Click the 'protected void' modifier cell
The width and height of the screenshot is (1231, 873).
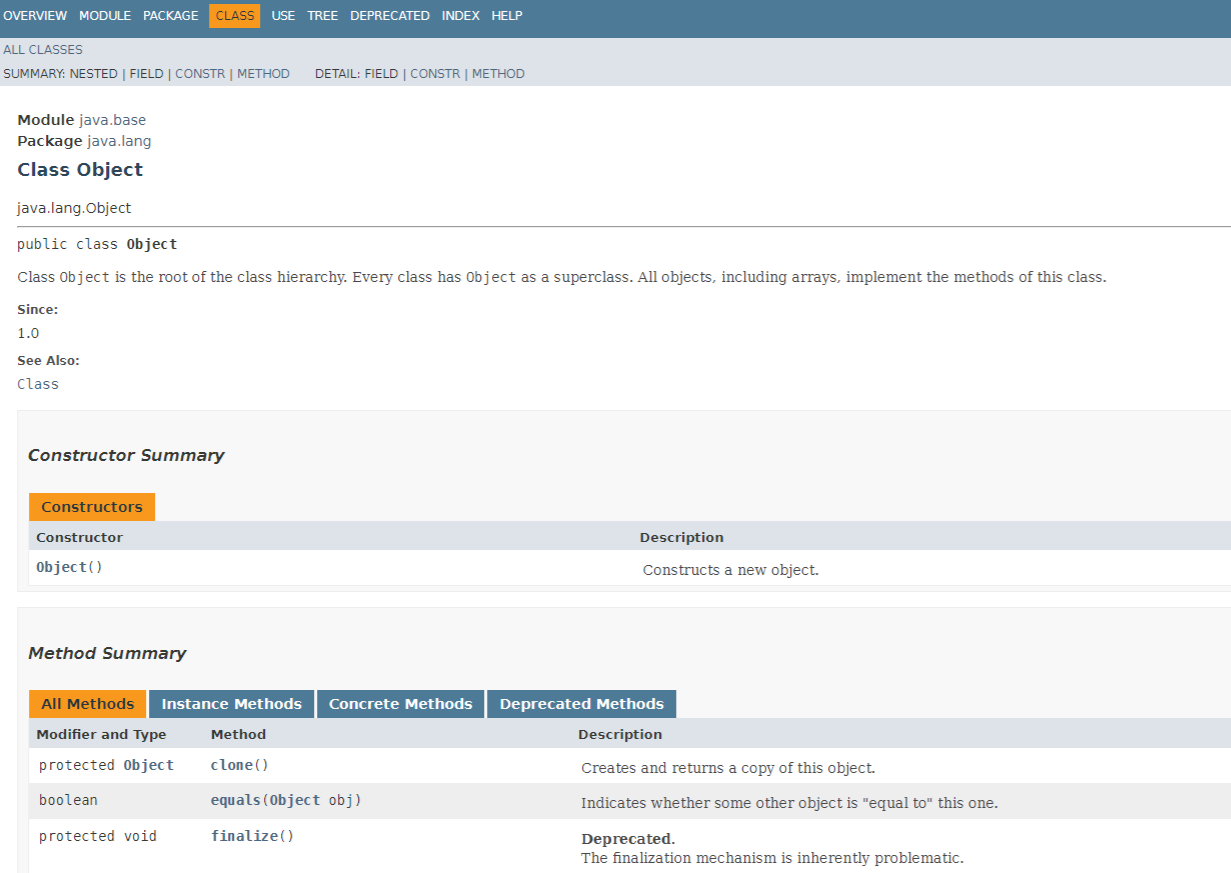(x=98, y=836)
